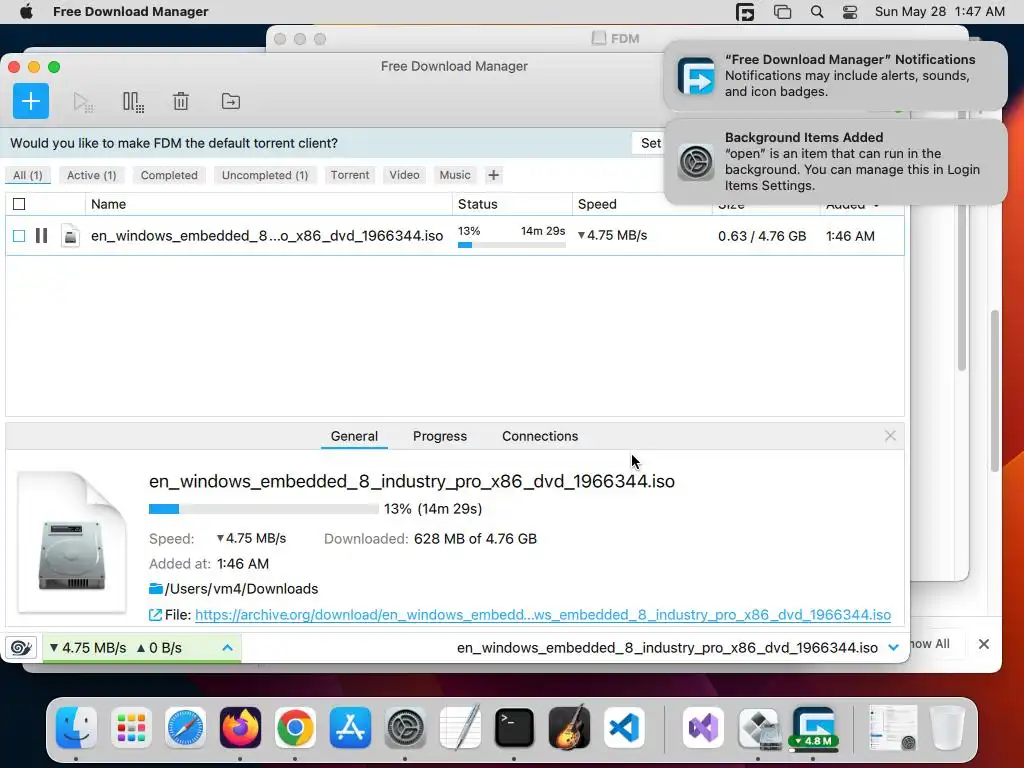Select the Uncompleted (1) filter tab
This screenshot has height=768, width=1024.
pyautogui.click(x=264, y=175)
